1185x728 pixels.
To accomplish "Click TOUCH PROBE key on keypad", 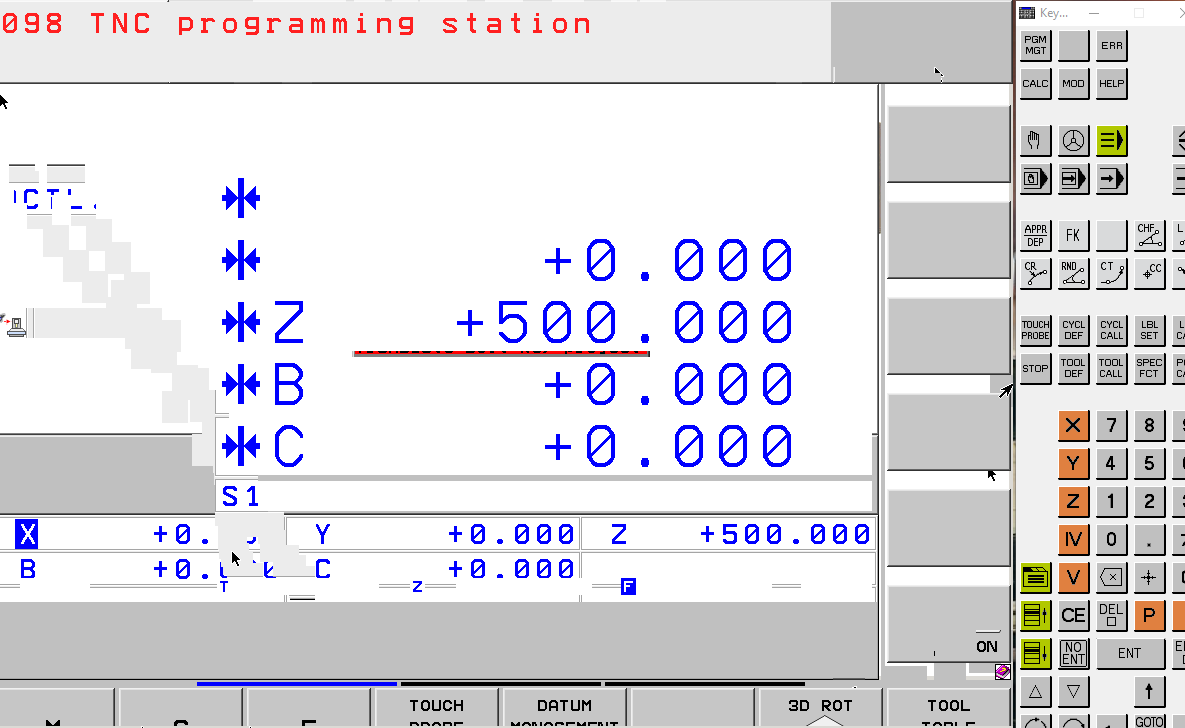I will [x=1035, y=330].
